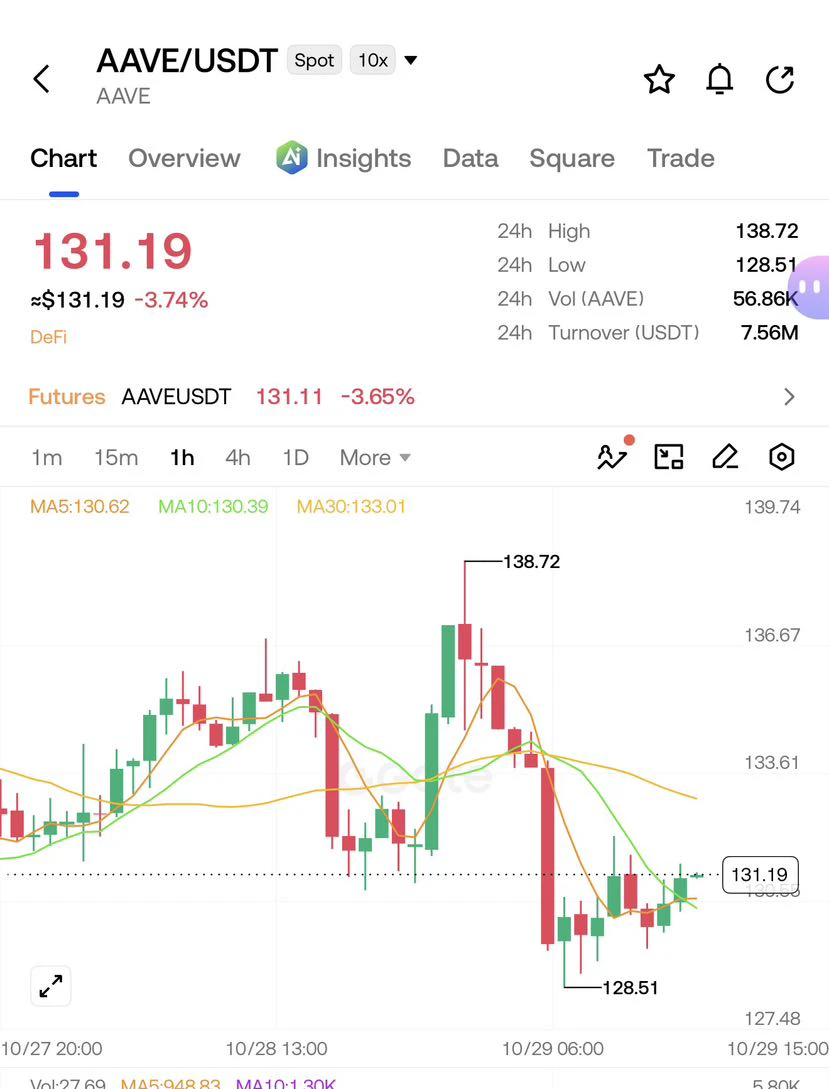Switch chart interval to 15m

(116, 458)
